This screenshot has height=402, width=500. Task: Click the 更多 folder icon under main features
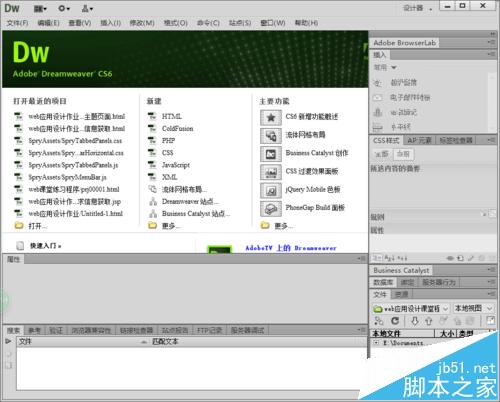pyautogui.click(x=265, y=226)
